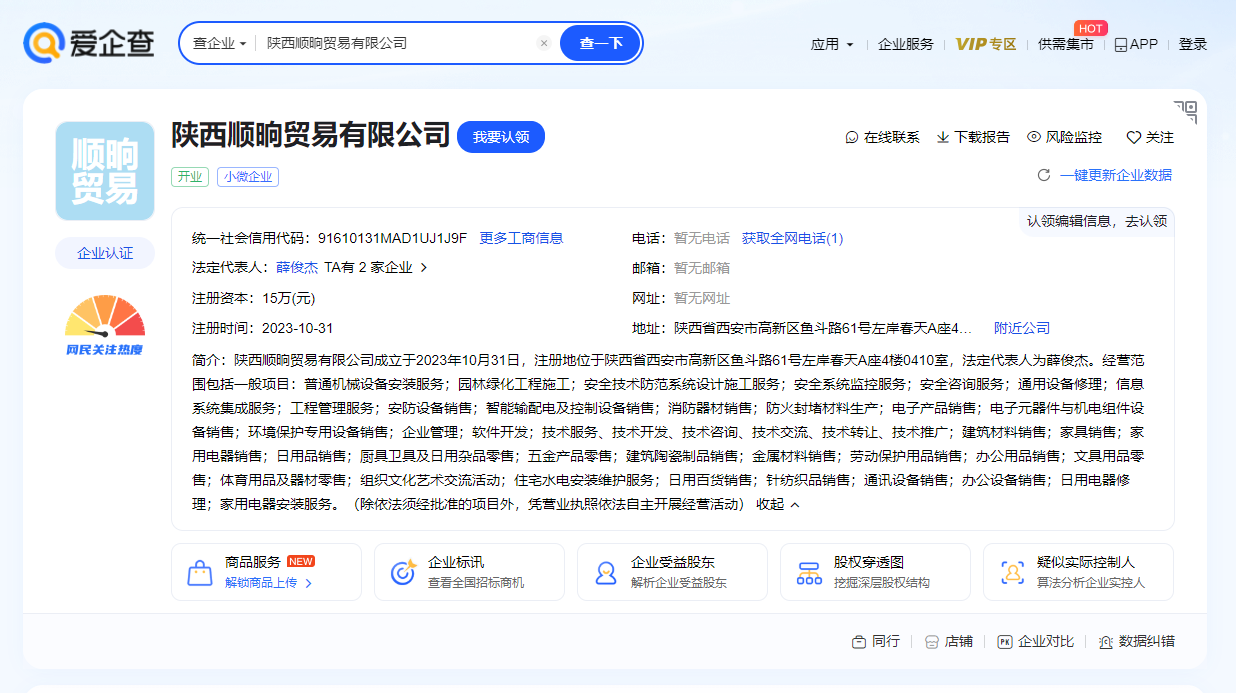Click the registration date 2023-10-31
This screenshot has height=693, width=1236.
click(298, 328)
